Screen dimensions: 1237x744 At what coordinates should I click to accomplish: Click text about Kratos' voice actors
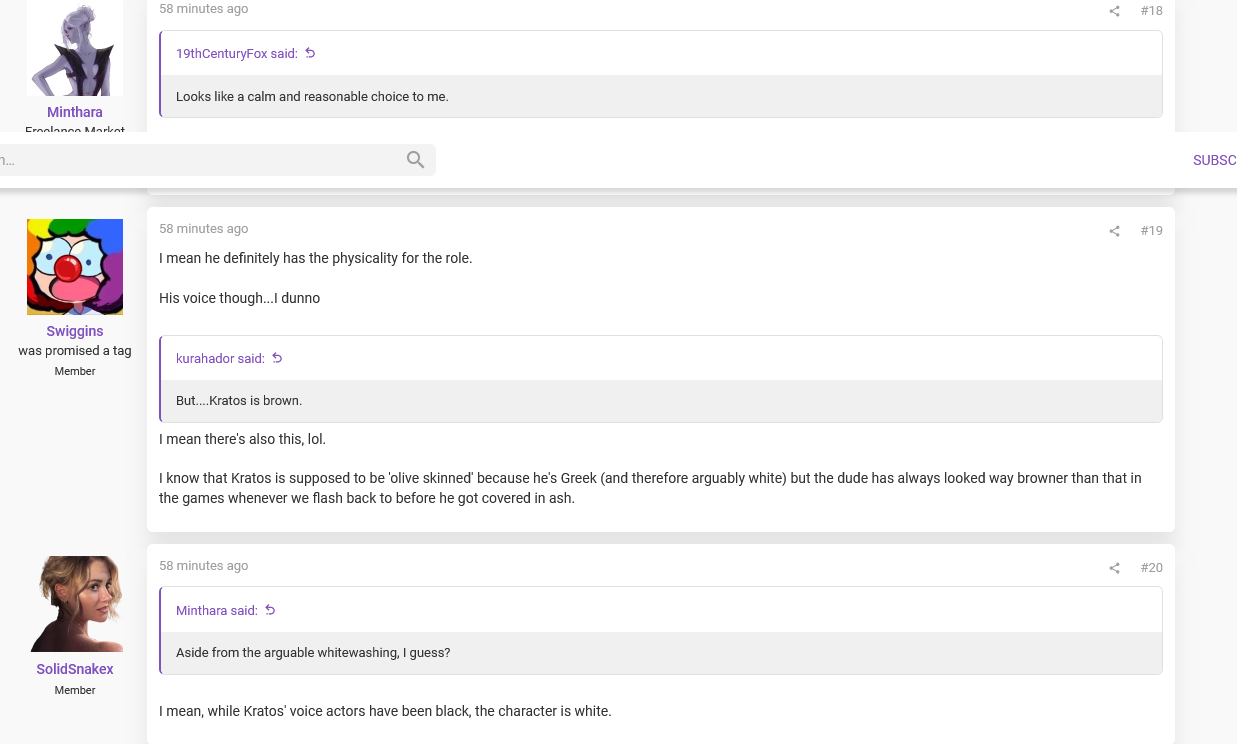point(385,711)
